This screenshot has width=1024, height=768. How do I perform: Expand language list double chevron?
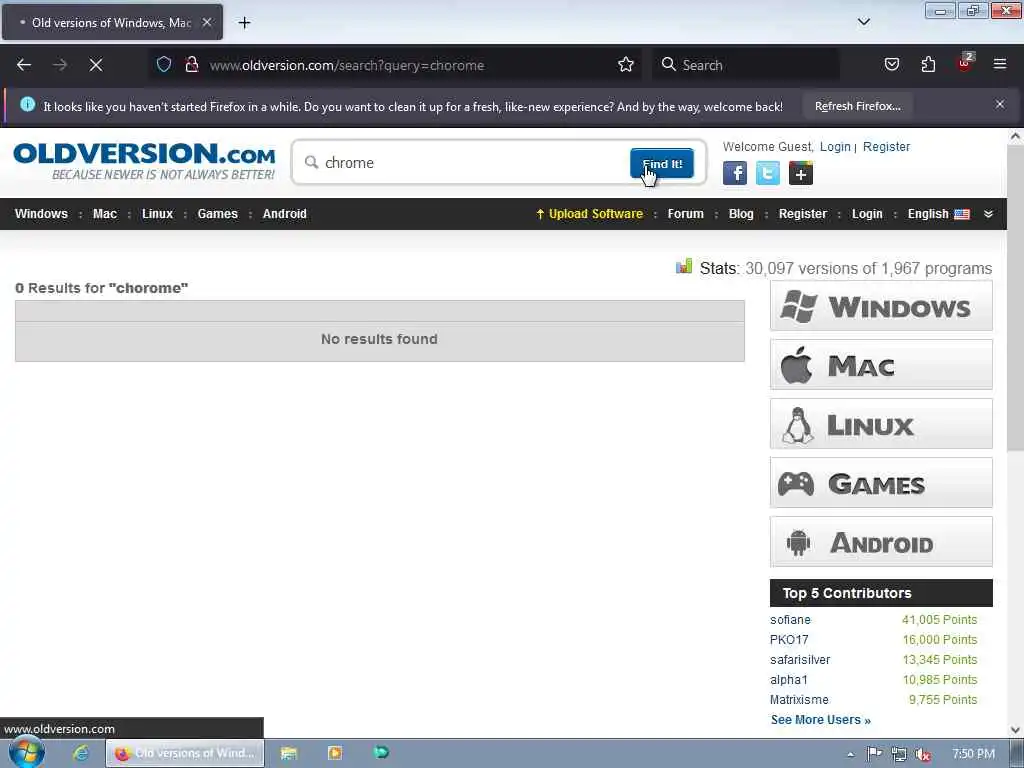988,214
